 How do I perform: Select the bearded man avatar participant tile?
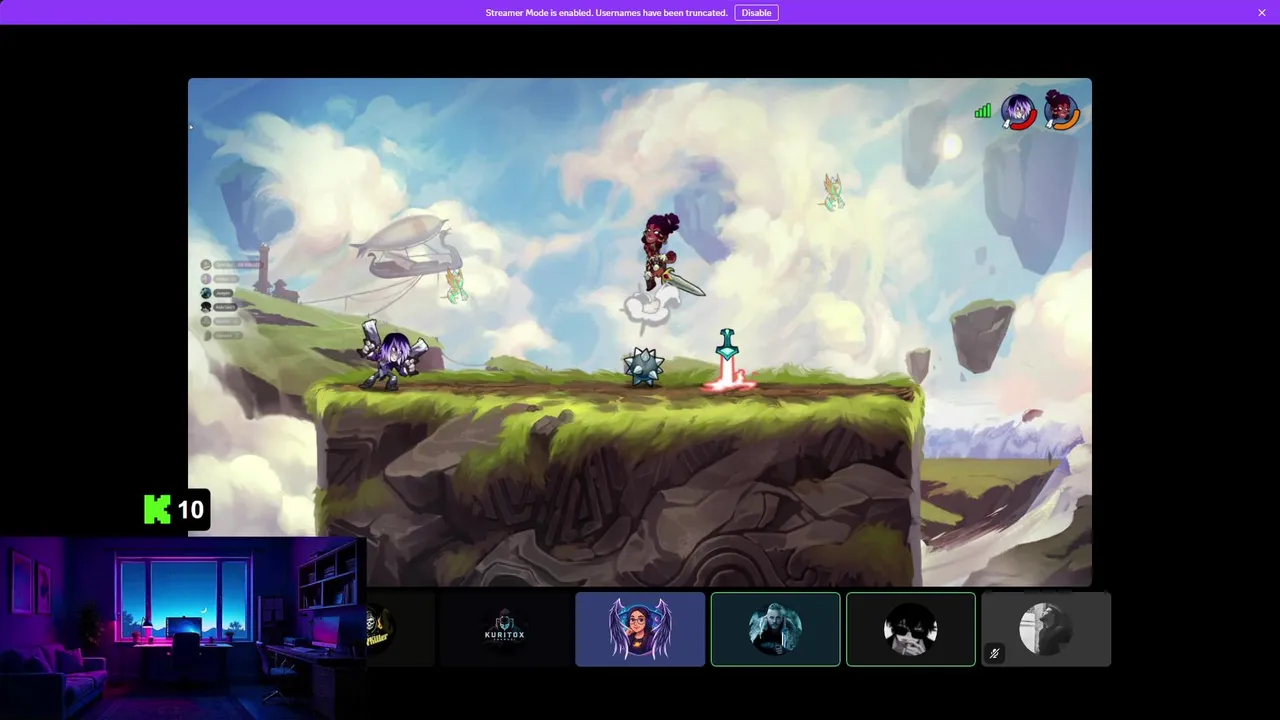pyautogui.click(x=775, y=629)
